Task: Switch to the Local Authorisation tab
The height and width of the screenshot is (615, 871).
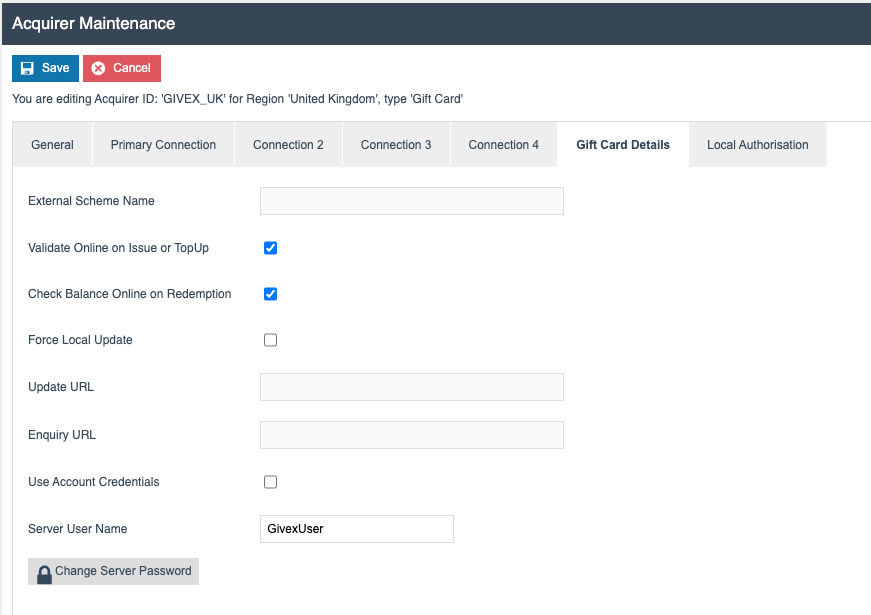Action: (757, 144)
